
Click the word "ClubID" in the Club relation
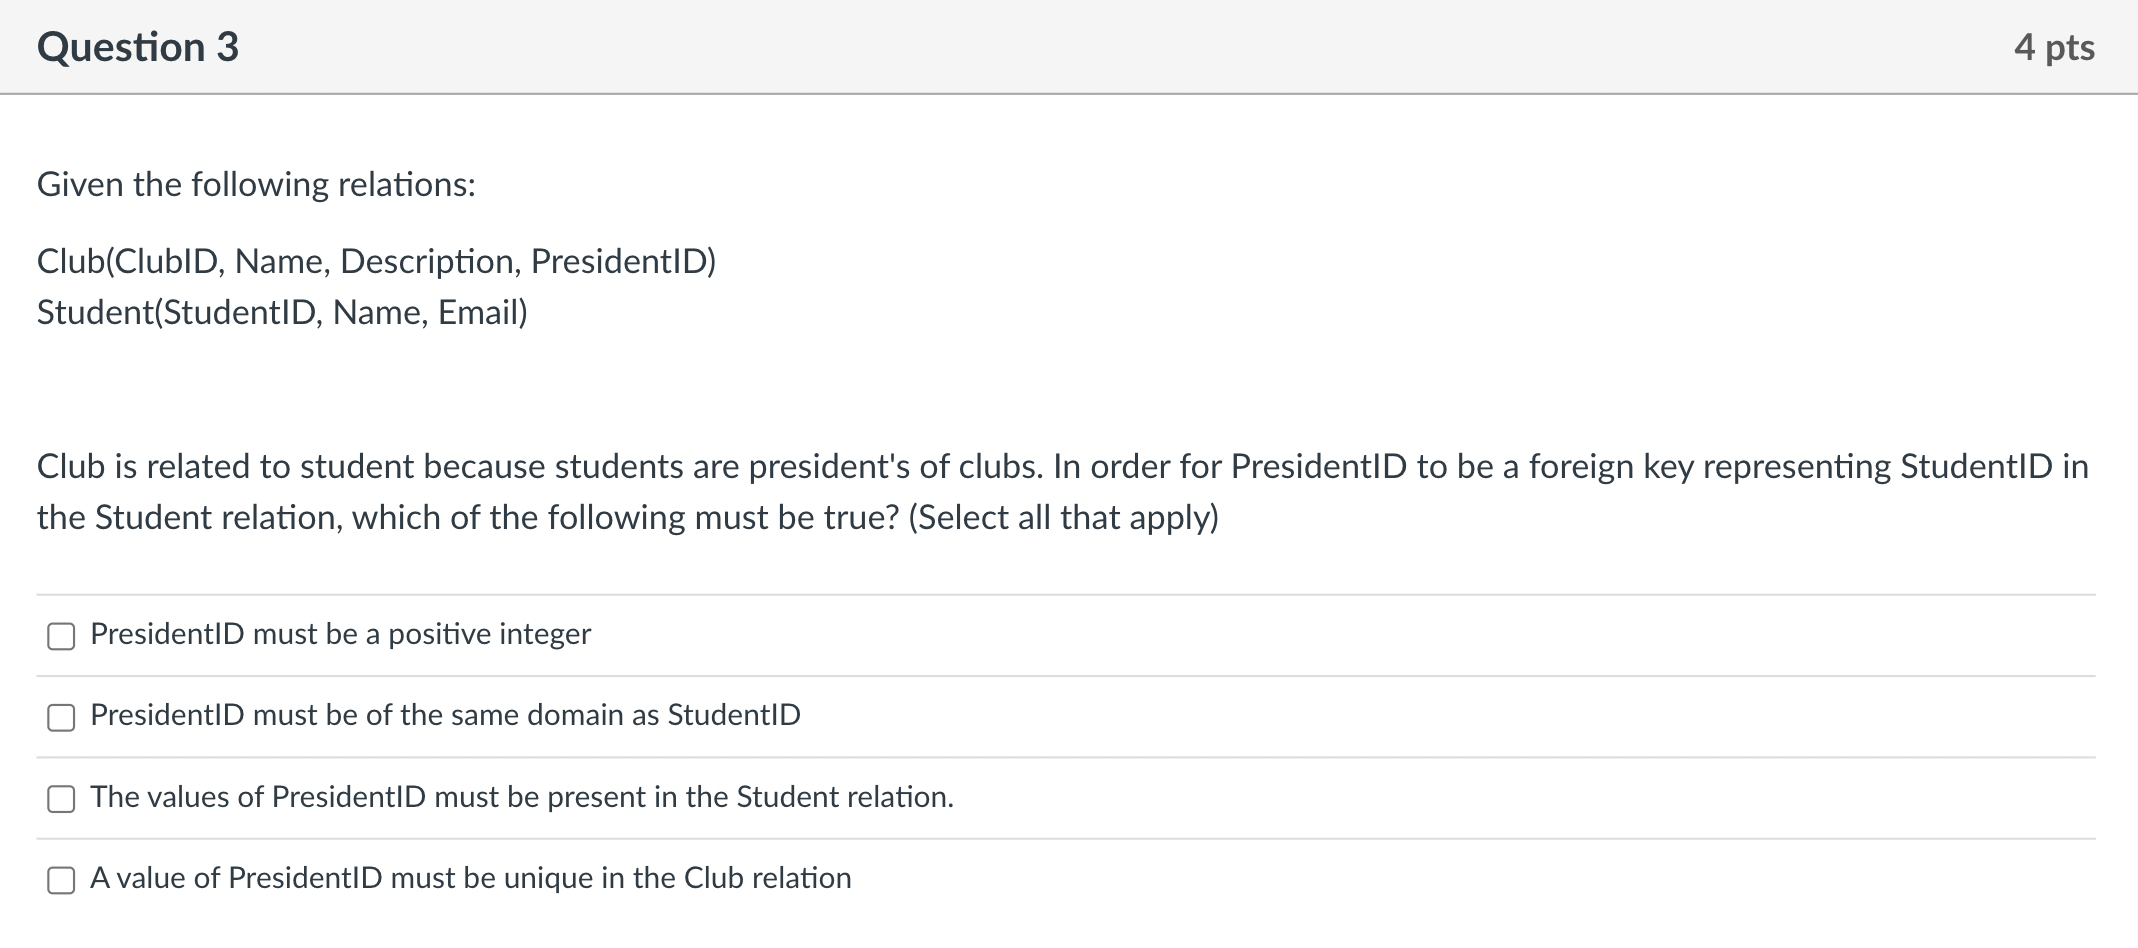[167, 261]
